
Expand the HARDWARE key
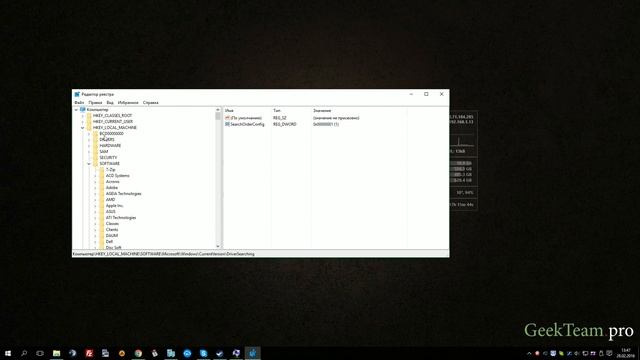coord(89,146)
